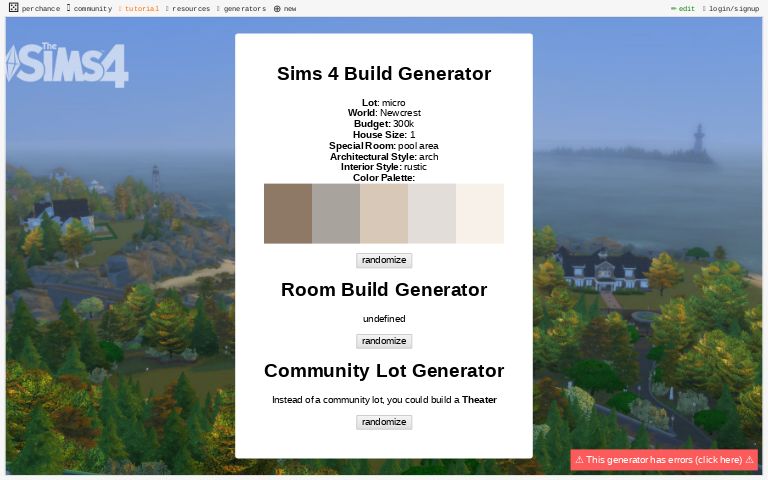Randomize the Room Build Generator

pyautogui.click(x=384, y=341)
